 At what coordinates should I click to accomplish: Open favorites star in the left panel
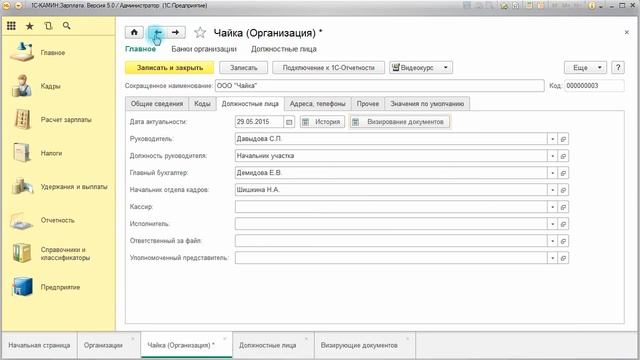coord(30,26)
